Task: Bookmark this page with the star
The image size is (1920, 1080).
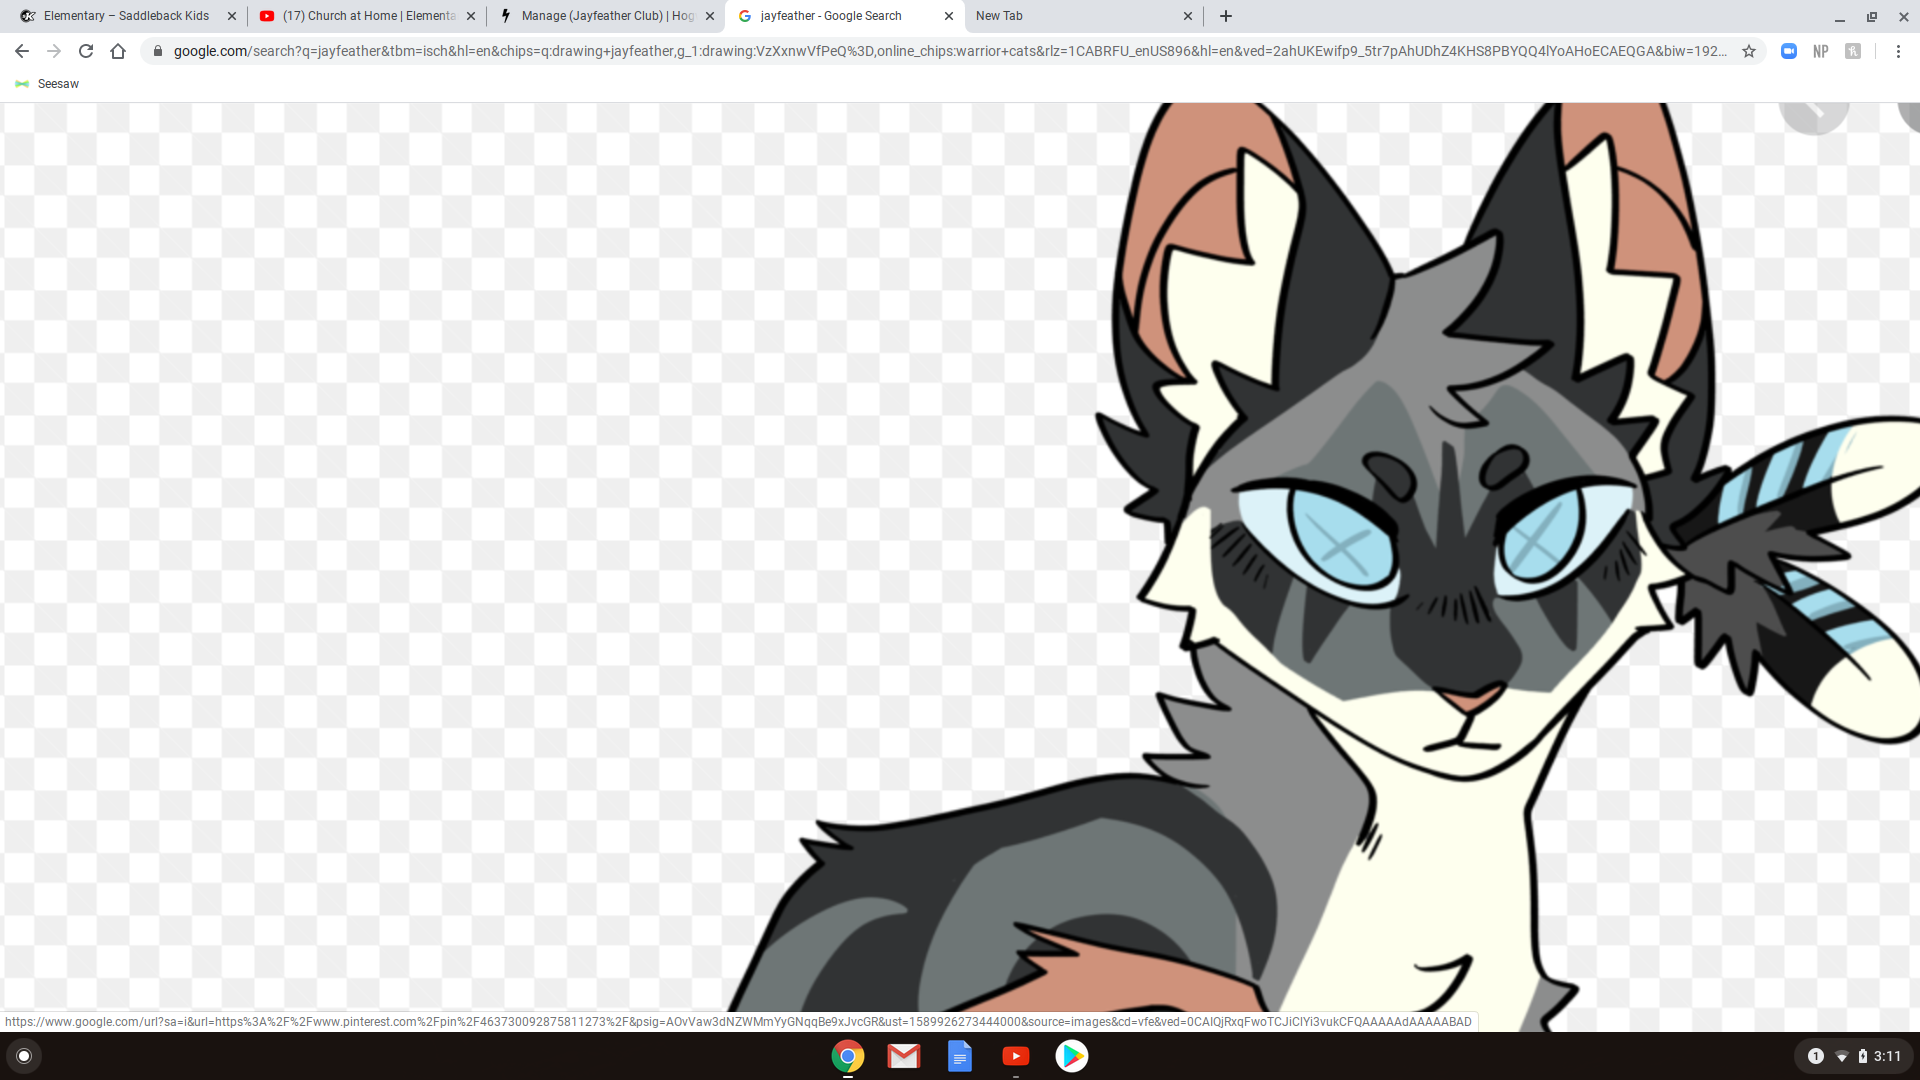Action: click(x=1749, y=51)
